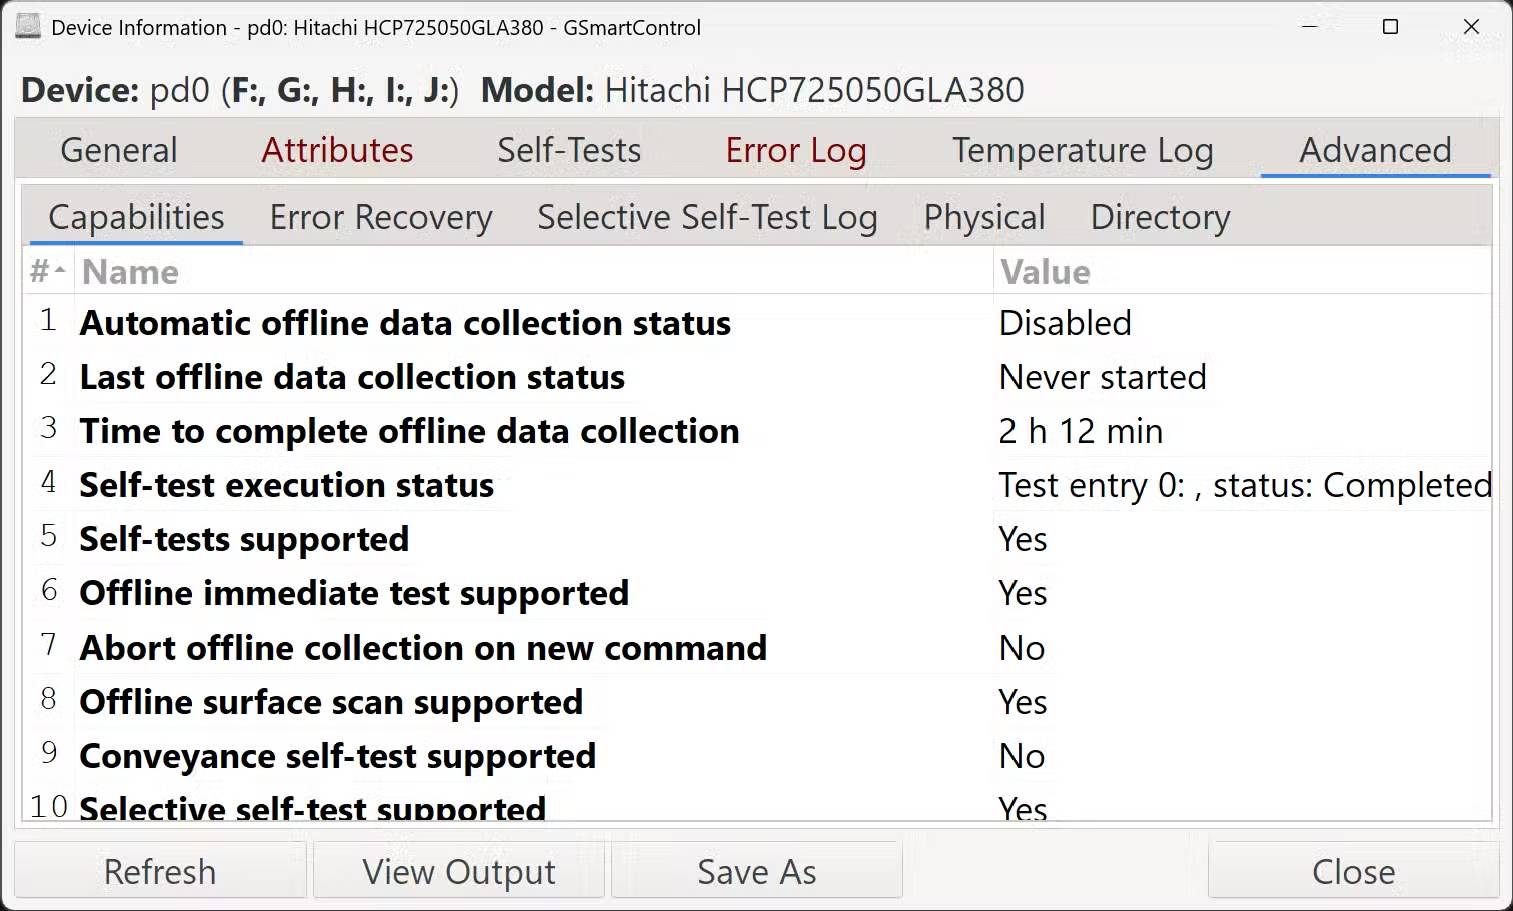
Task: View the Temperature Log tab
Action: [1082, 150]
